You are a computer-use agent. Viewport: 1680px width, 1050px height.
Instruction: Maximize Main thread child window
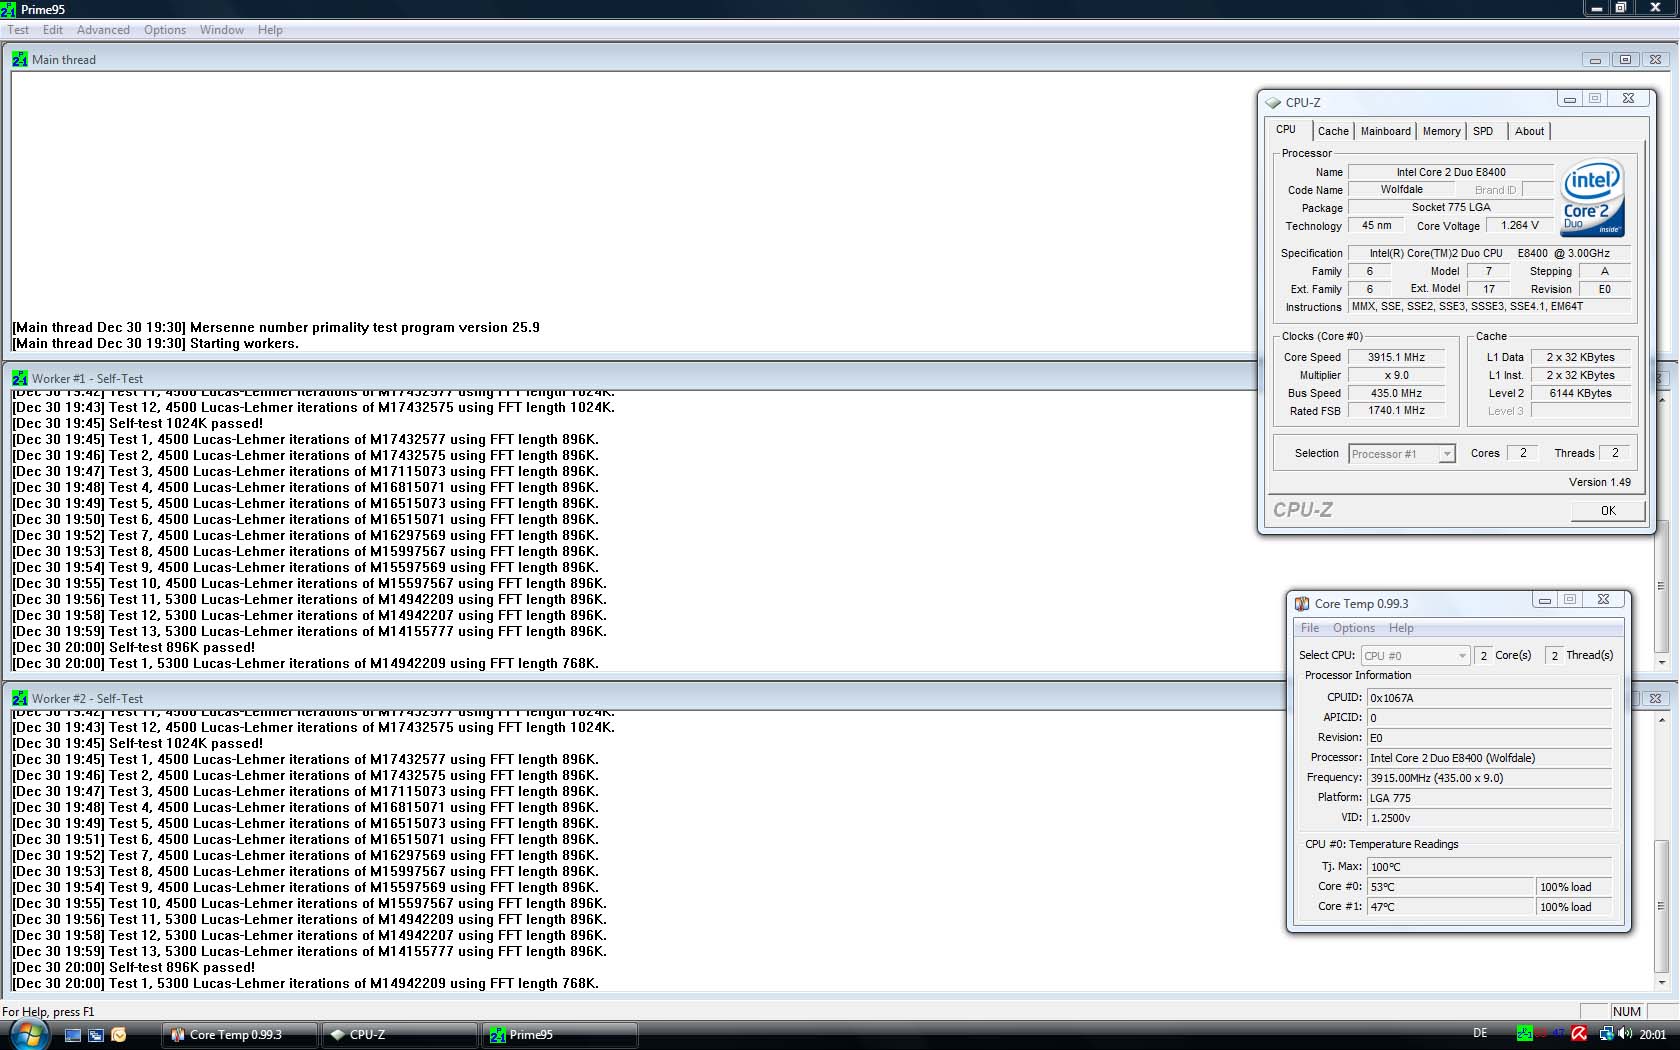pyautogui.click(x=1626, y=60)
